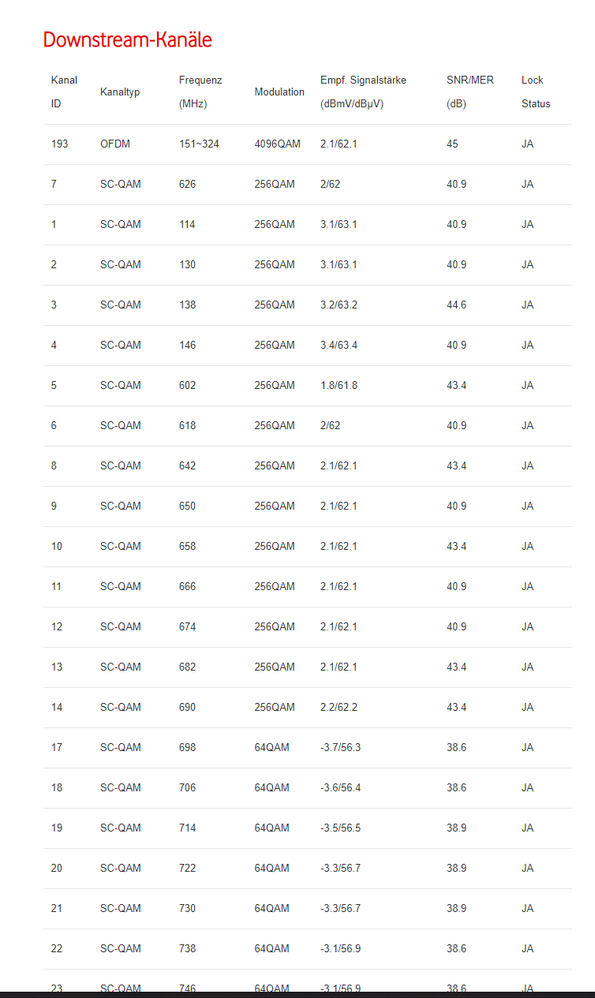Click the SNR/MER (dB) column header
The height and width of the screenshot is (998, 595).
470,92
